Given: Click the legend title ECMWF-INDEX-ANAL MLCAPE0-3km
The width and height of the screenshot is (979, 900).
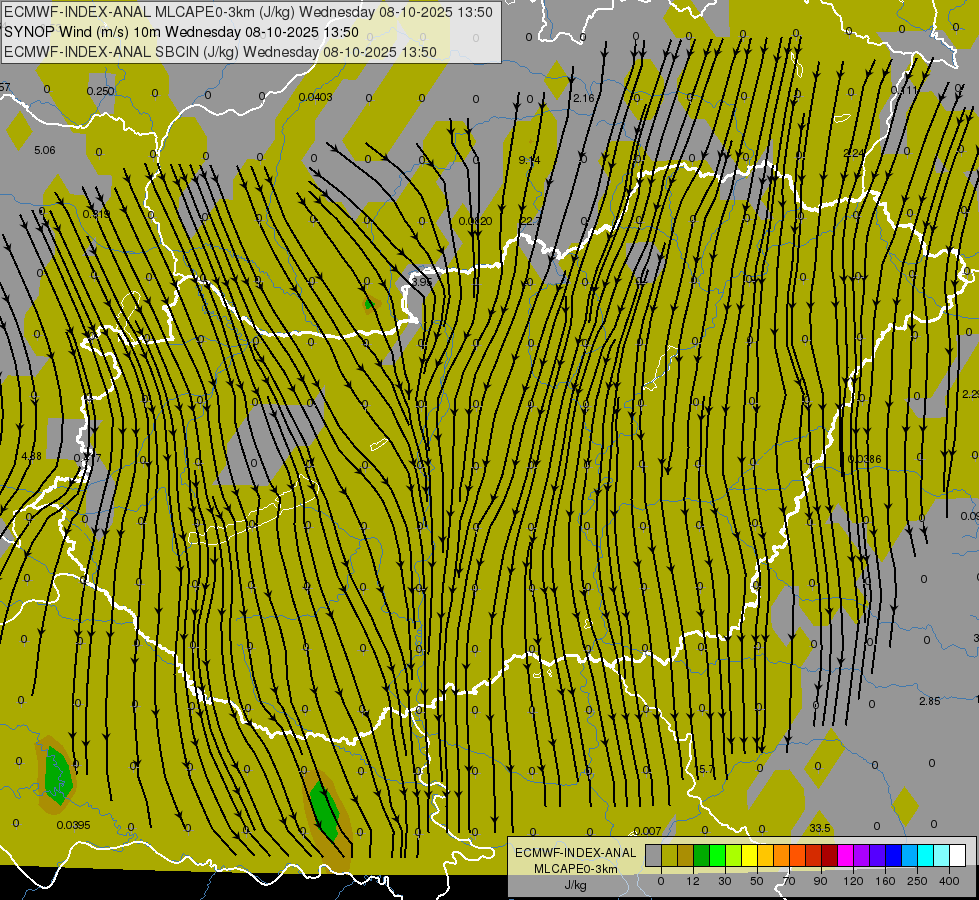Looking at the screenshot, I should 575,860.
